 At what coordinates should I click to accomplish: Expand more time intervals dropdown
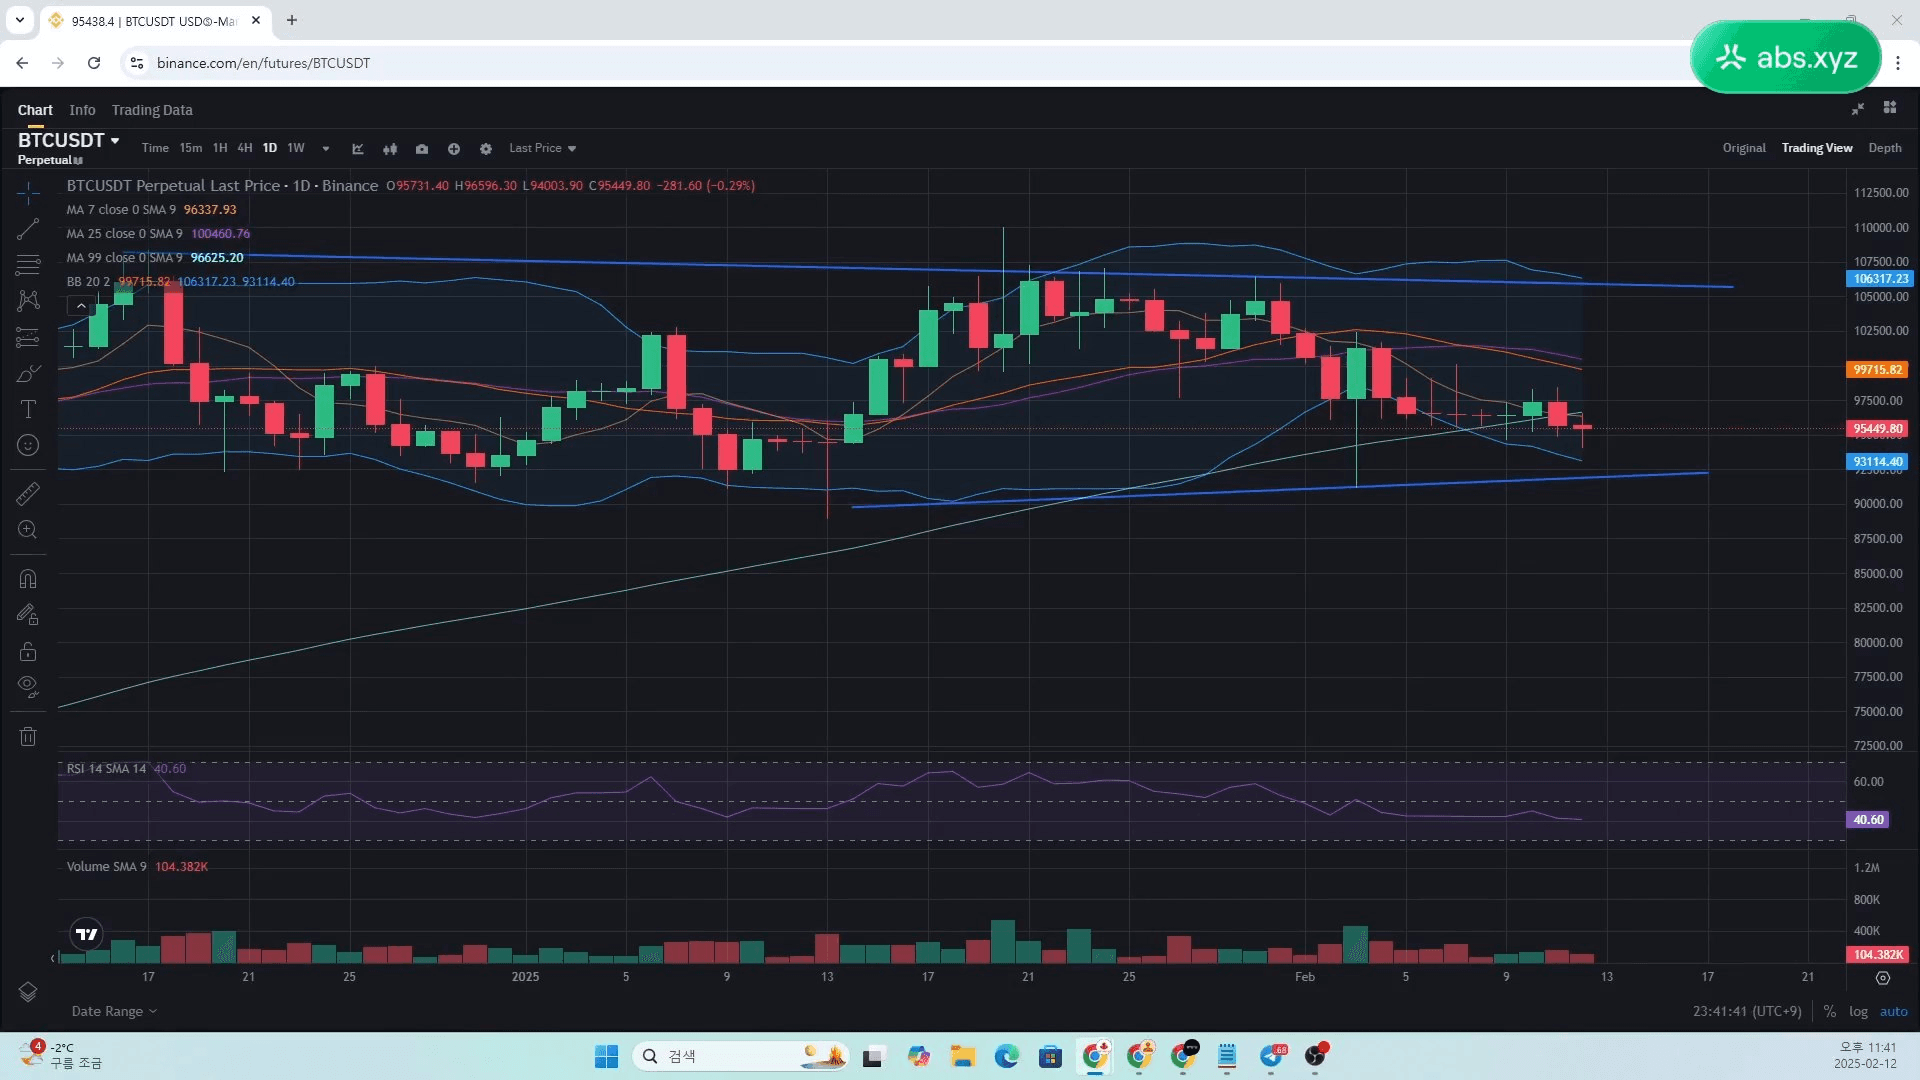(326, 148)
